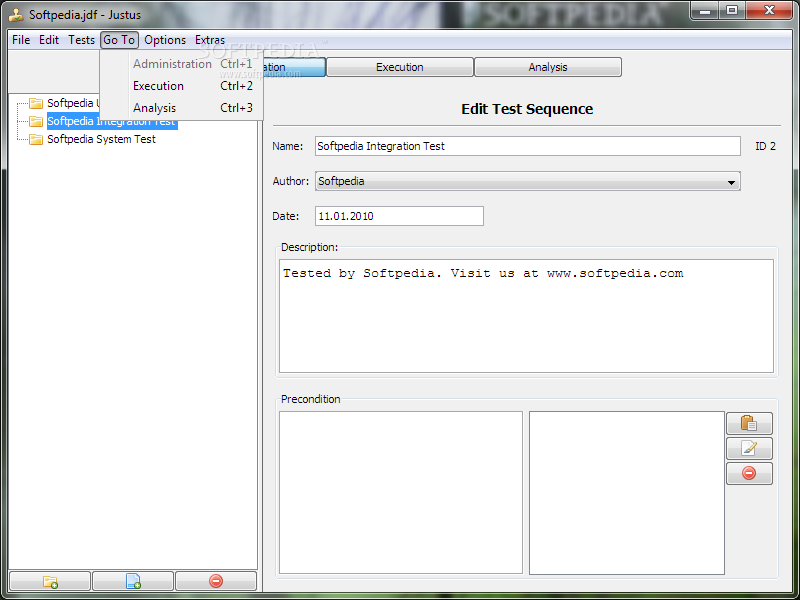This screenshot has width=800, height=600.
Task: Click the add new document icon button
Action: (x=133, y=581)
